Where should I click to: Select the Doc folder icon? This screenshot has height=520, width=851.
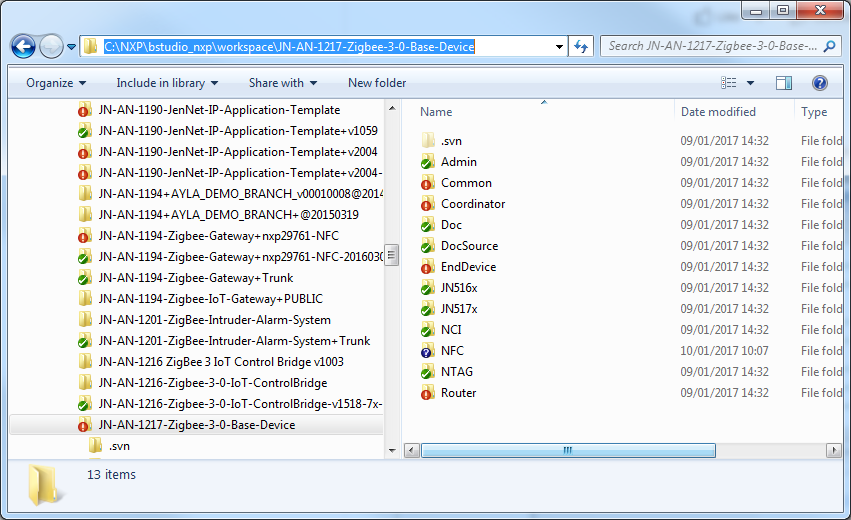(428, 225)
